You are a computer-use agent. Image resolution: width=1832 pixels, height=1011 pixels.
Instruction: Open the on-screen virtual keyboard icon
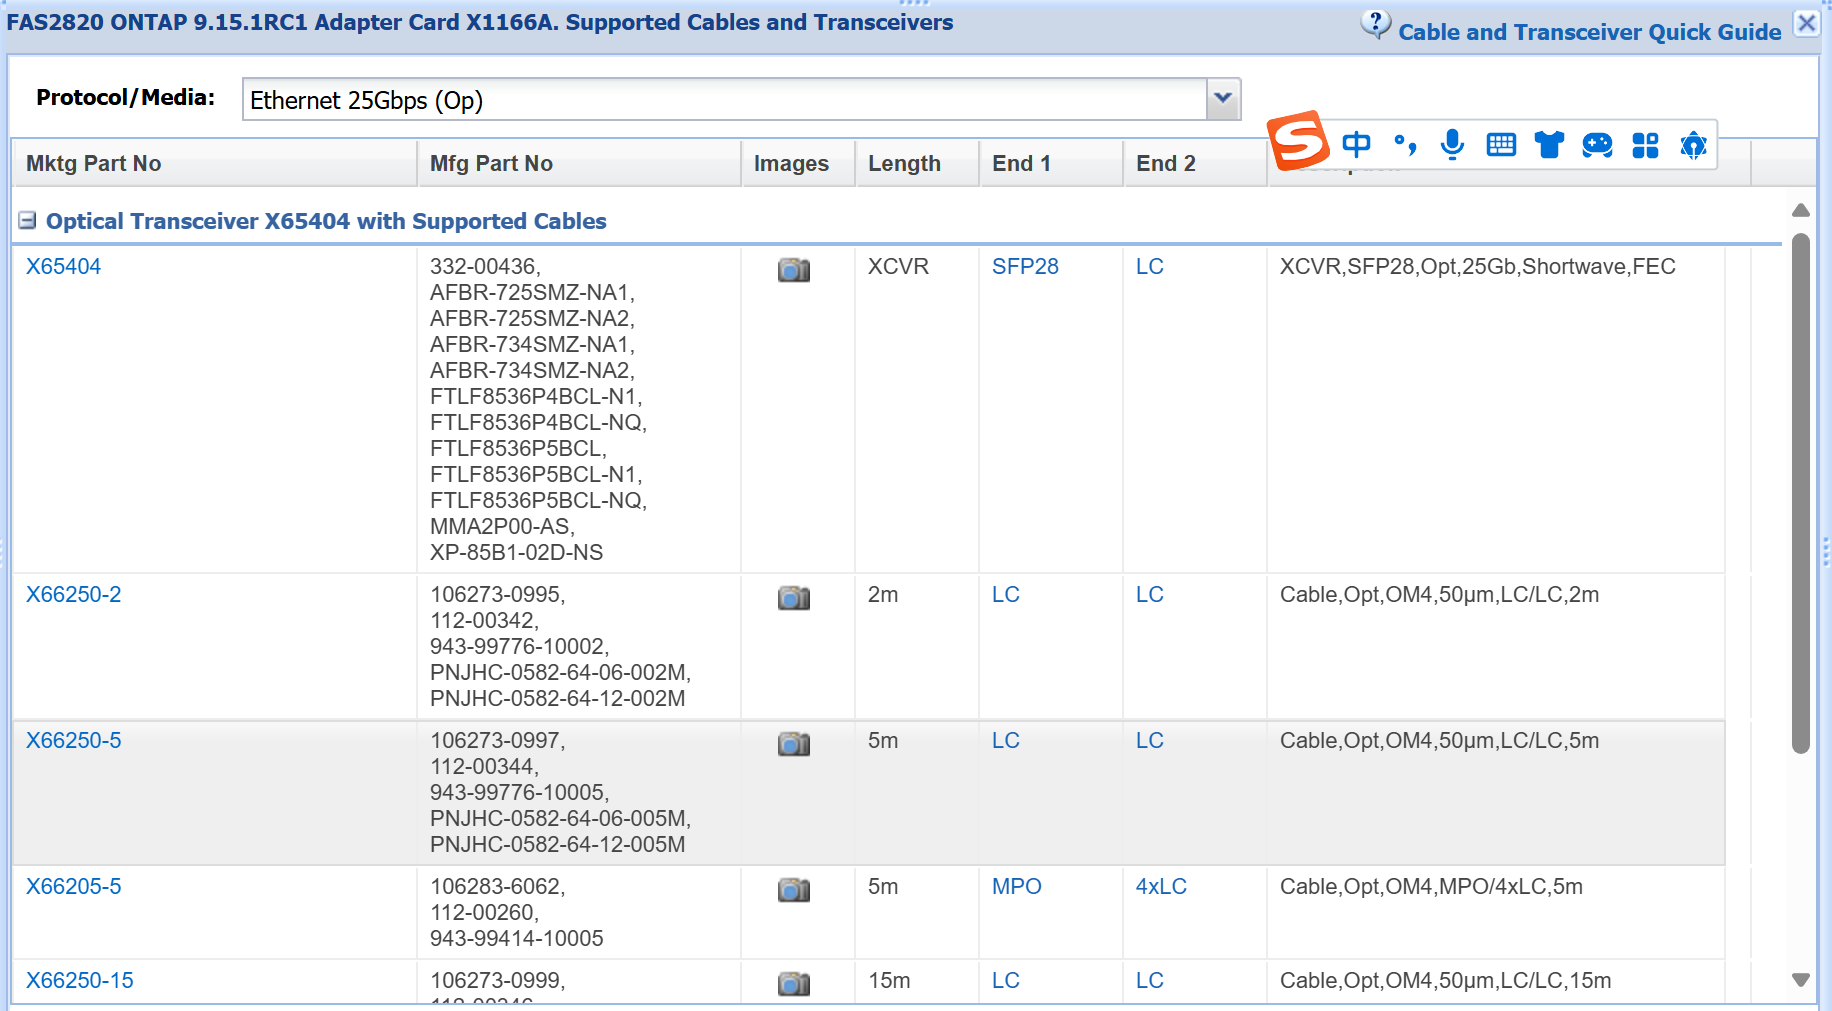pyautogui.click(x=1501, y=144)
